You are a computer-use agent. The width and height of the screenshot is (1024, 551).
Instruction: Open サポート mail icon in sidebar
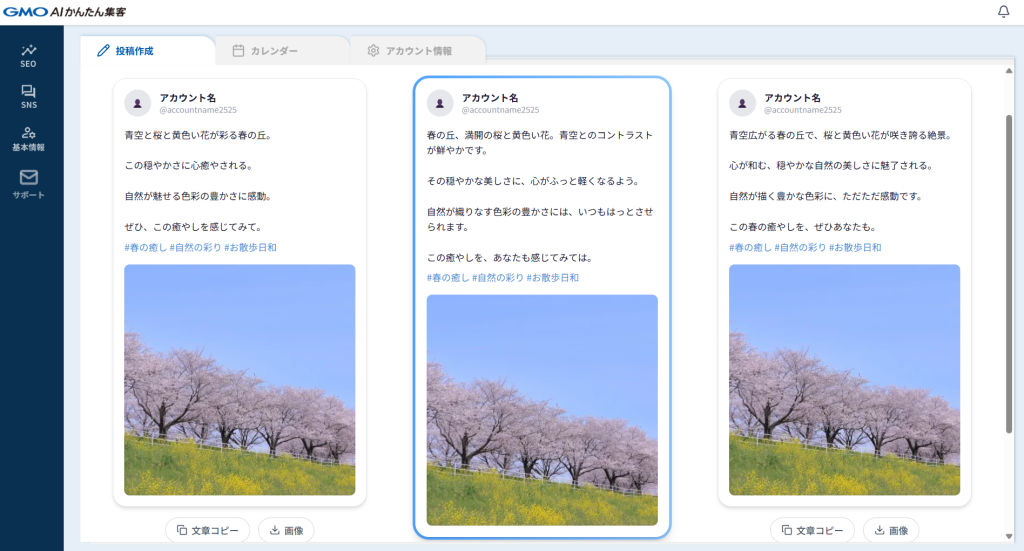[x=29, y=183]
